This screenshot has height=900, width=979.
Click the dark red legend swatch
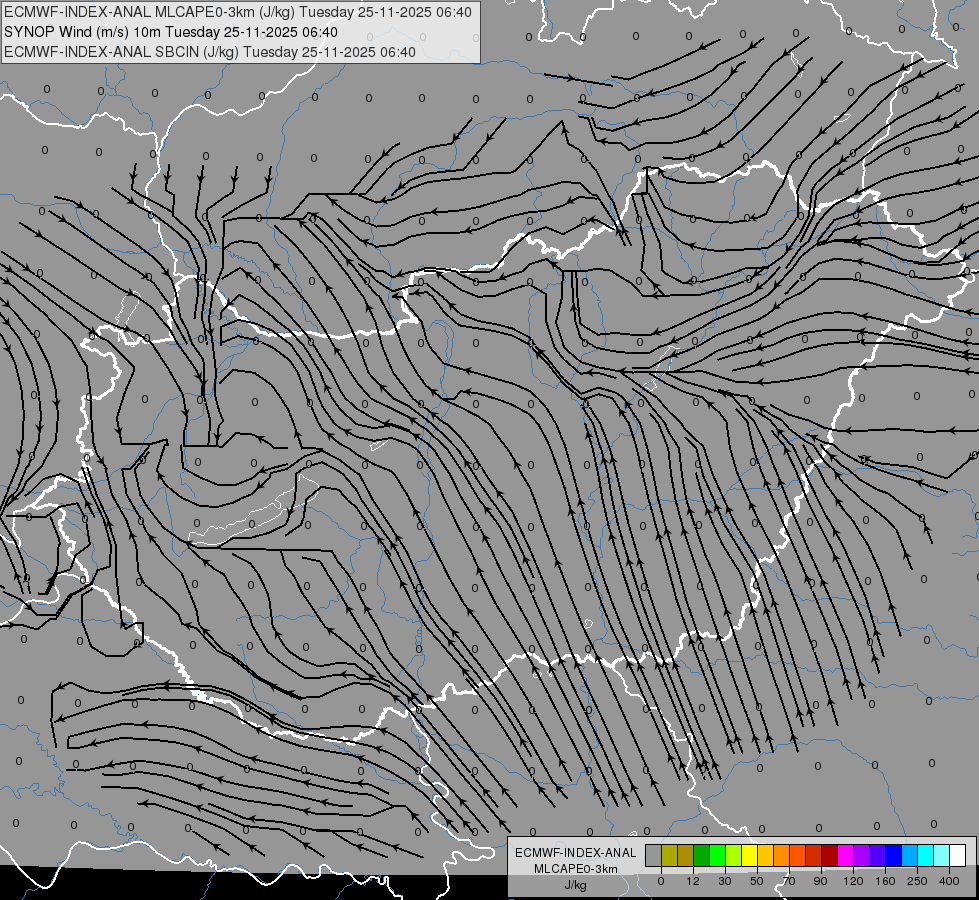(x=830, y=855)
